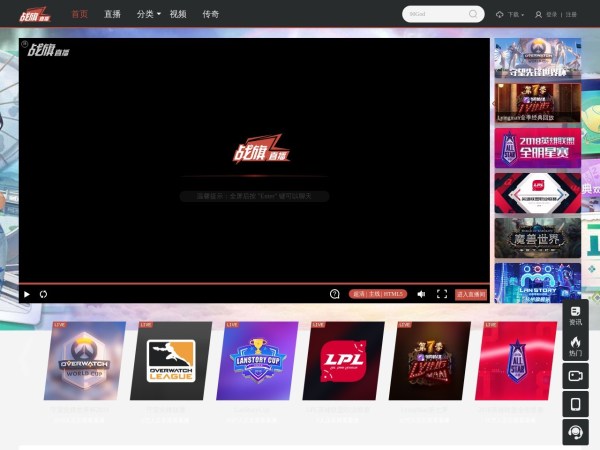Select the Overwatch League thumbnail

170,360
